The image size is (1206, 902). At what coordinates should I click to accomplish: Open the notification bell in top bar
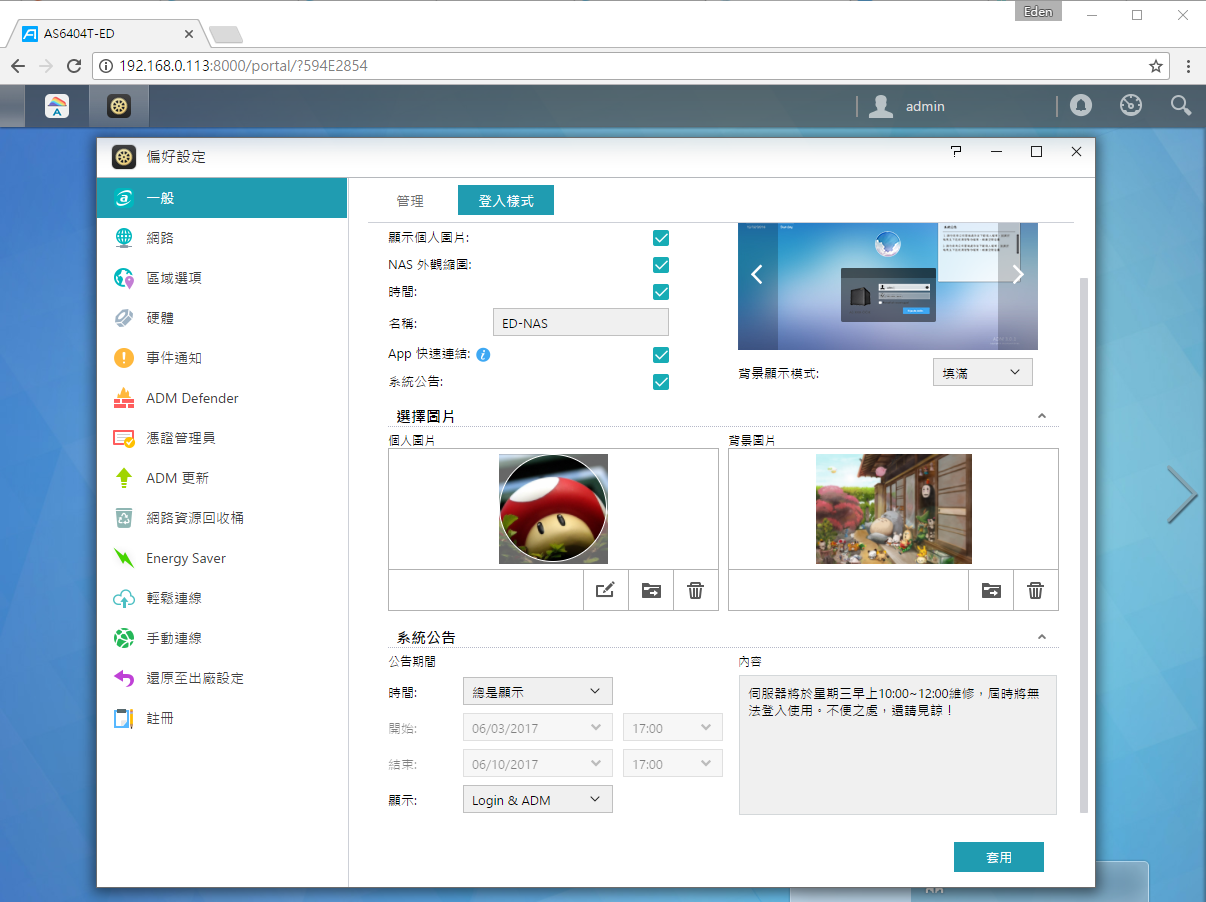[x=1081, y=105]
